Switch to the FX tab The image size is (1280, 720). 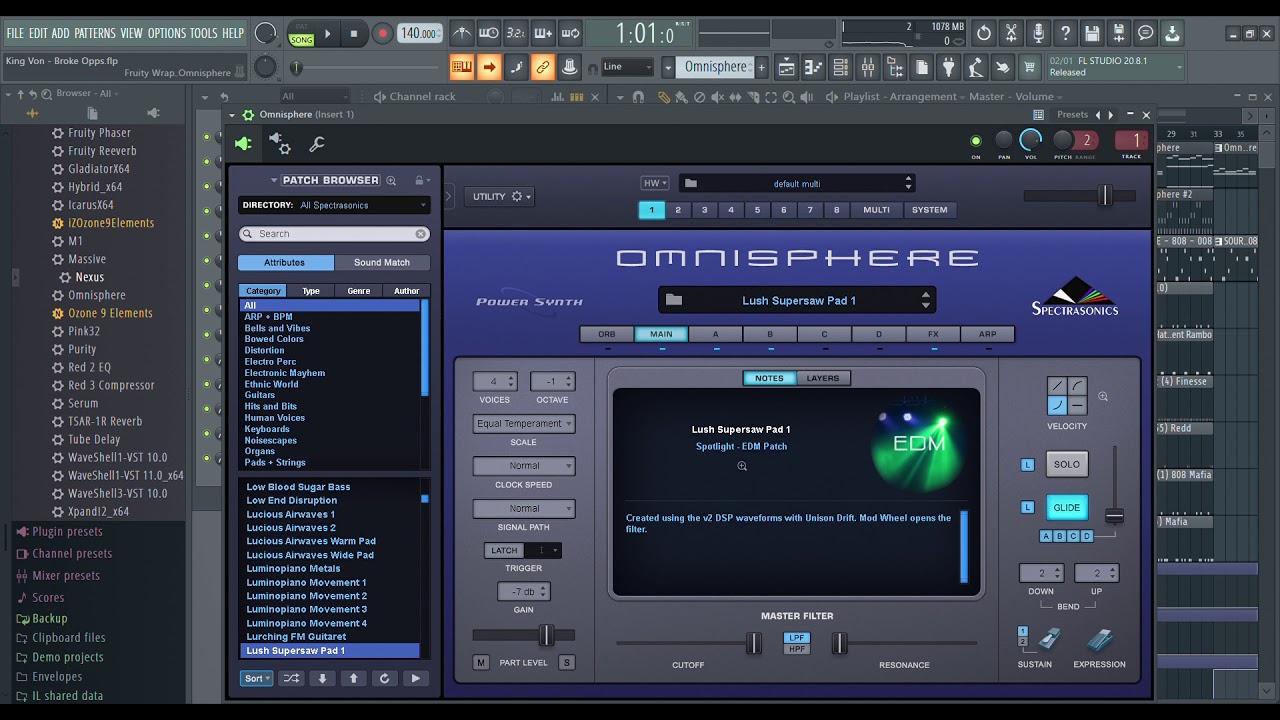pos(933,334)
